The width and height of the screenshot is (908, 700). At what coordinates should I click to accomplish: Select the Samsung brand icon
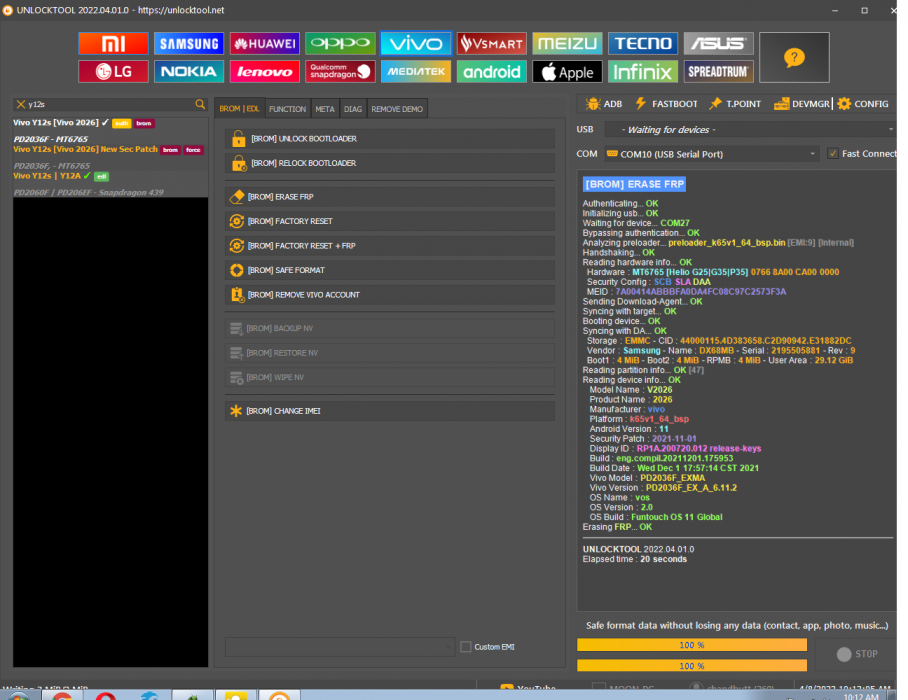[189, 43]
